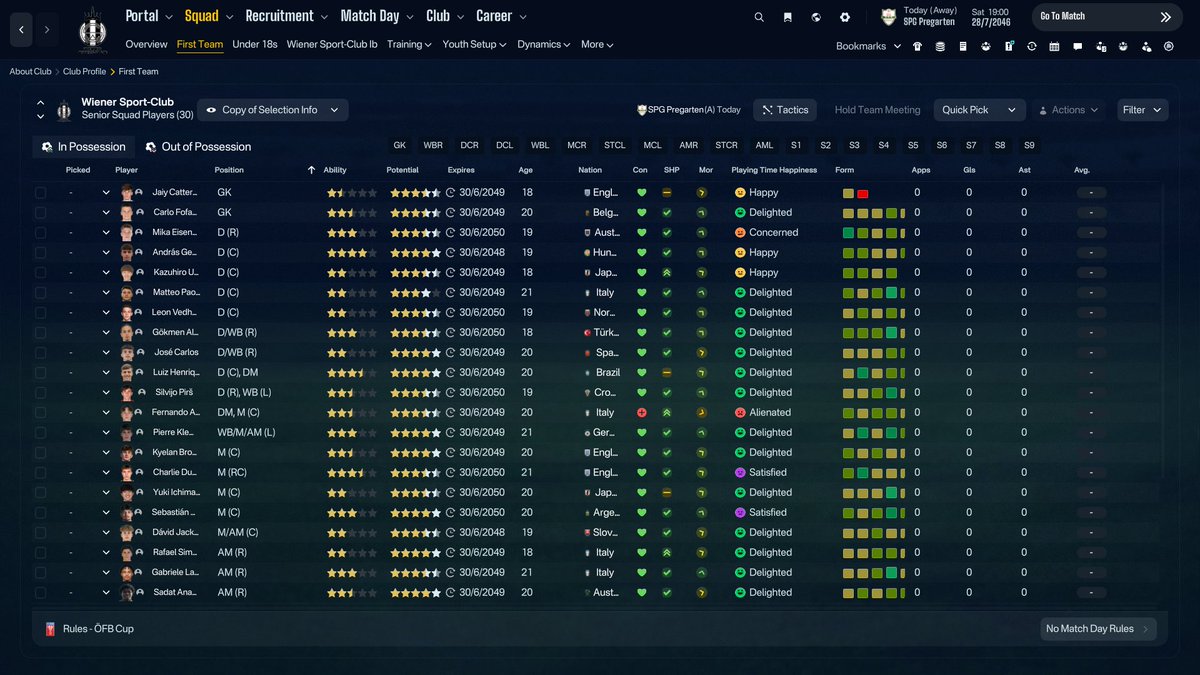Open the Career menu
1200x675 pixels.
(501, 16)
